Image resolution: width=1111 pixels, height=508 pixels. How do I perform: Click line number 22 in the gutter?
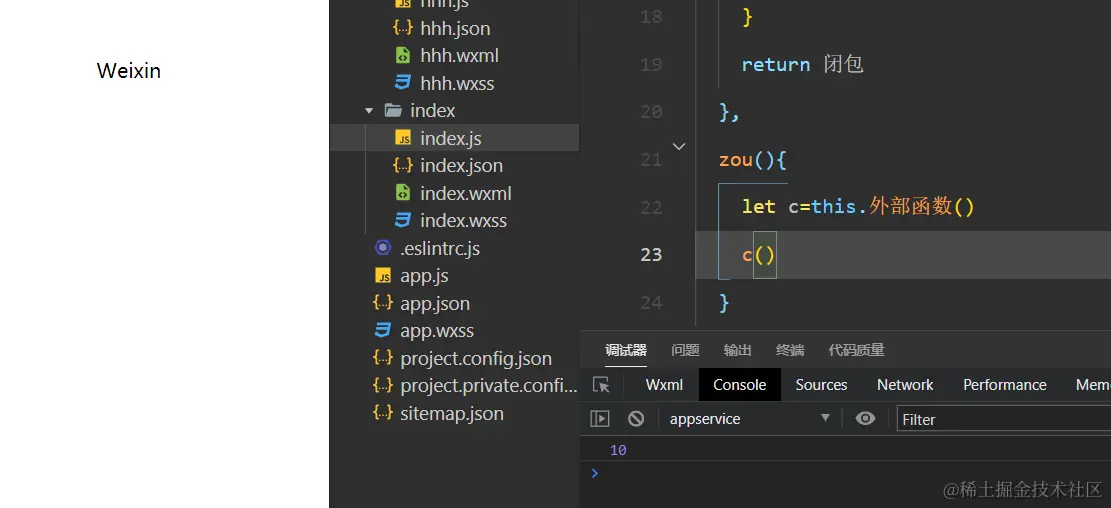651,207
